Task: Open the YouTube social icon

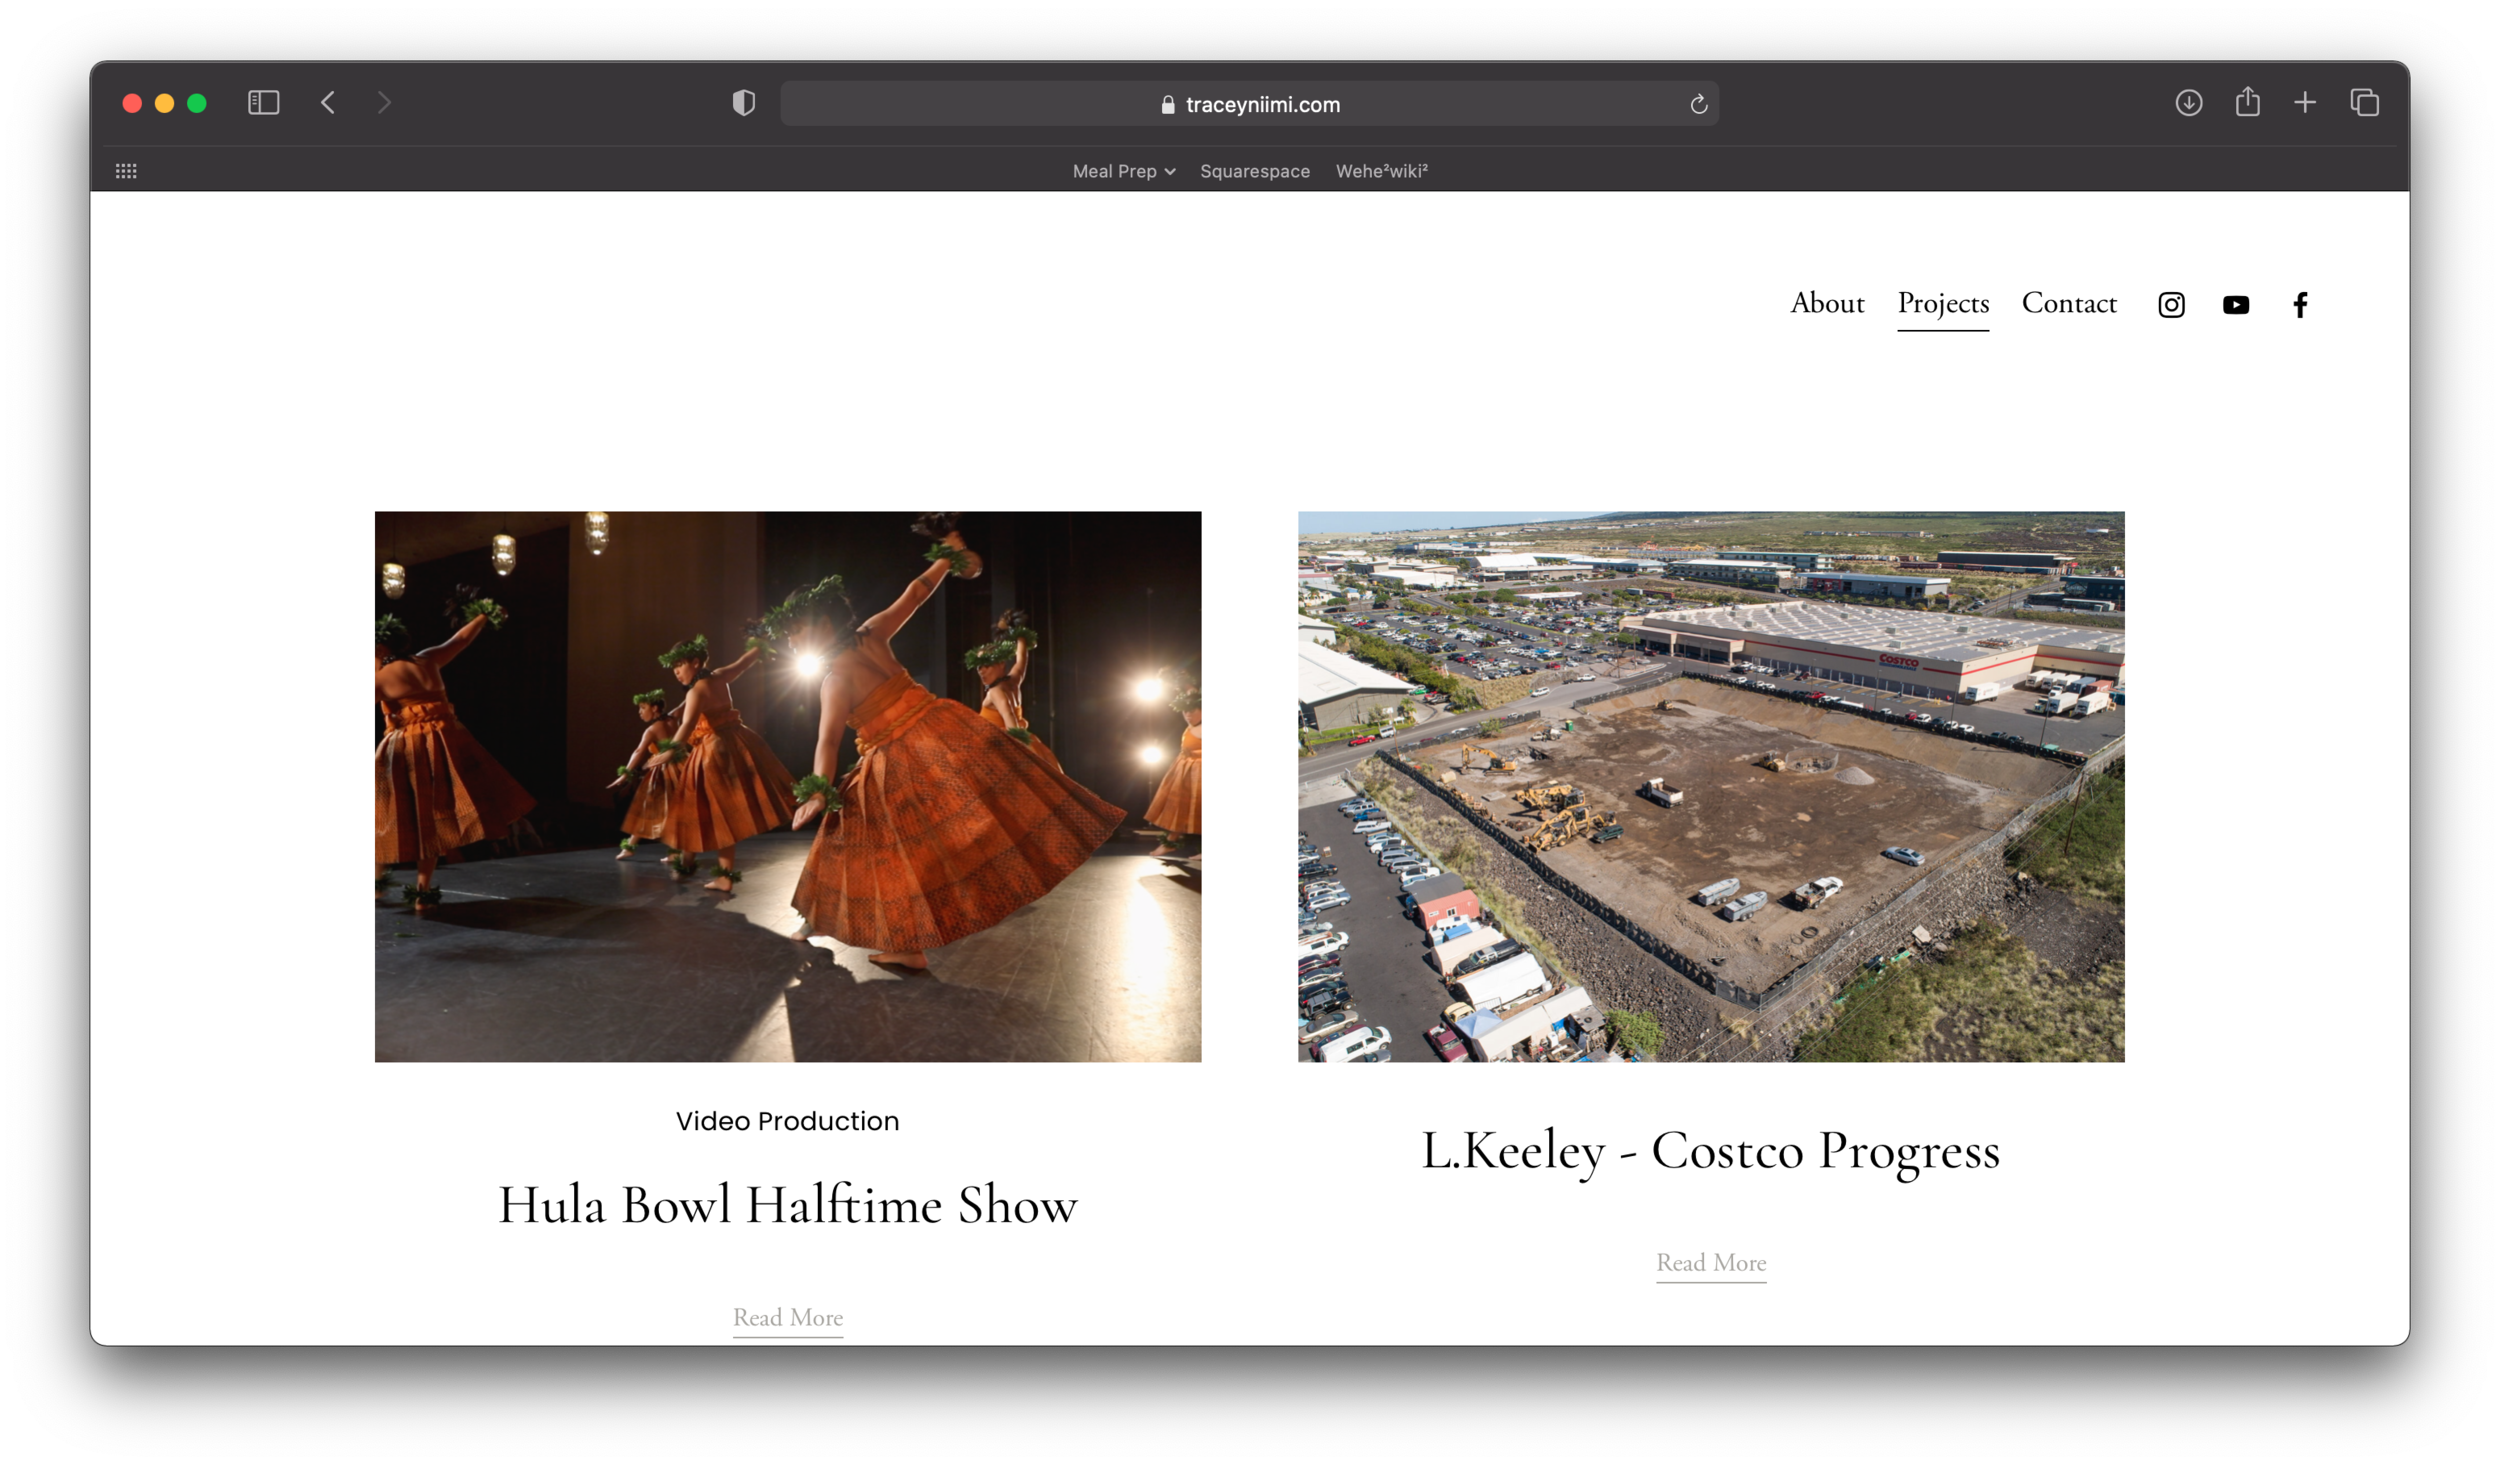Action: [2236, 305]
